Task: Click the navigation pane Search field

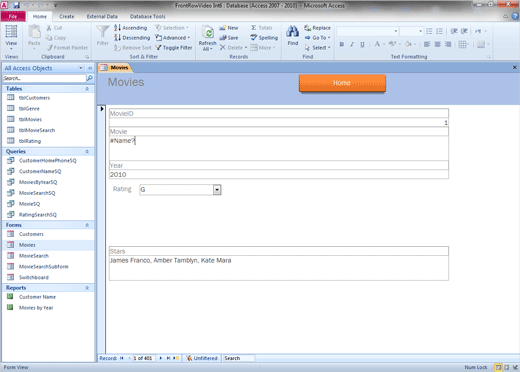Action: (x=44, y=78)
